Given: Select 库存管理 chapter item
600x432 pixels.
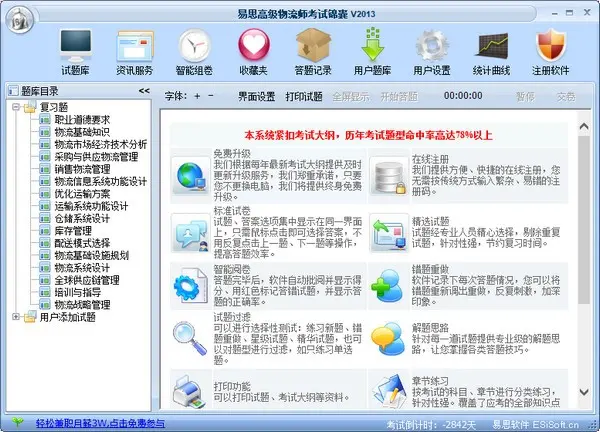Looking at the screenshot, I should 73,231.
